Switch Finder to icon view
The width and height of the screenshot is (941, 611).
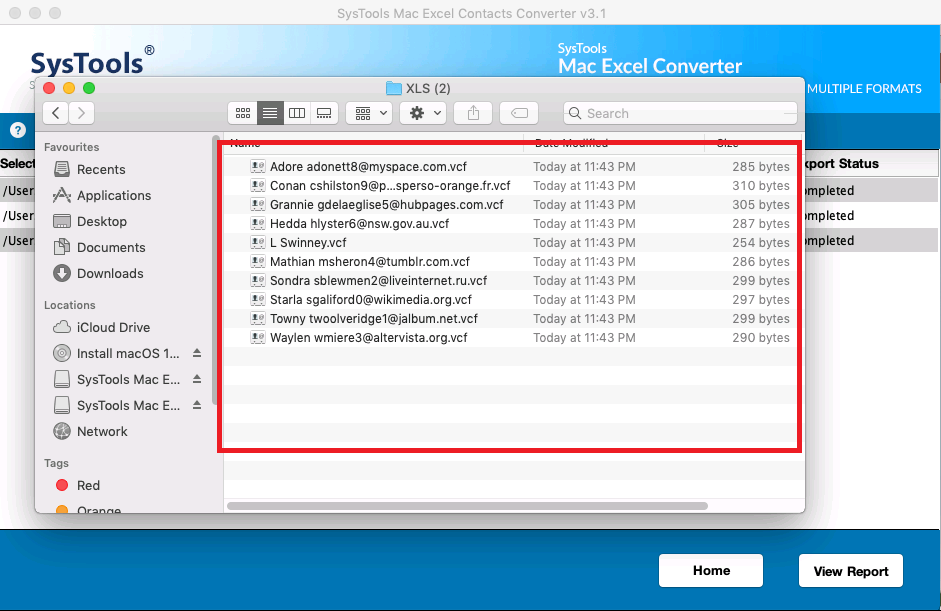243,113
